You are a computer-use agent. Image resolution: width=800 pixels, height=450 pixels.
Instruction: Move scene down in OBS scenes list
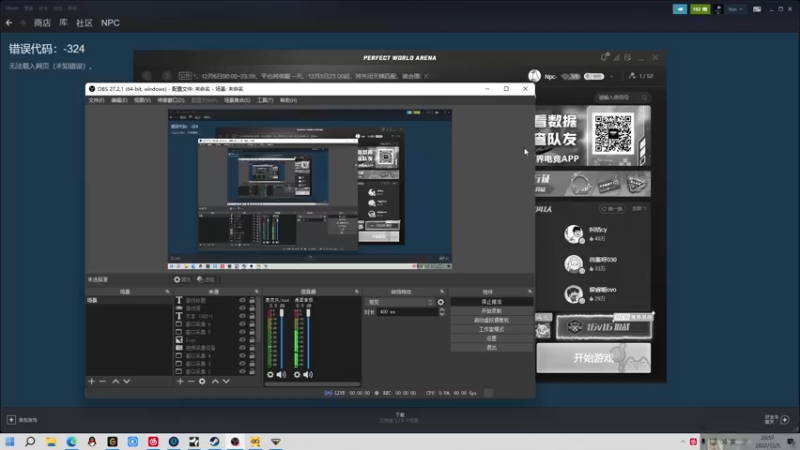127,381
